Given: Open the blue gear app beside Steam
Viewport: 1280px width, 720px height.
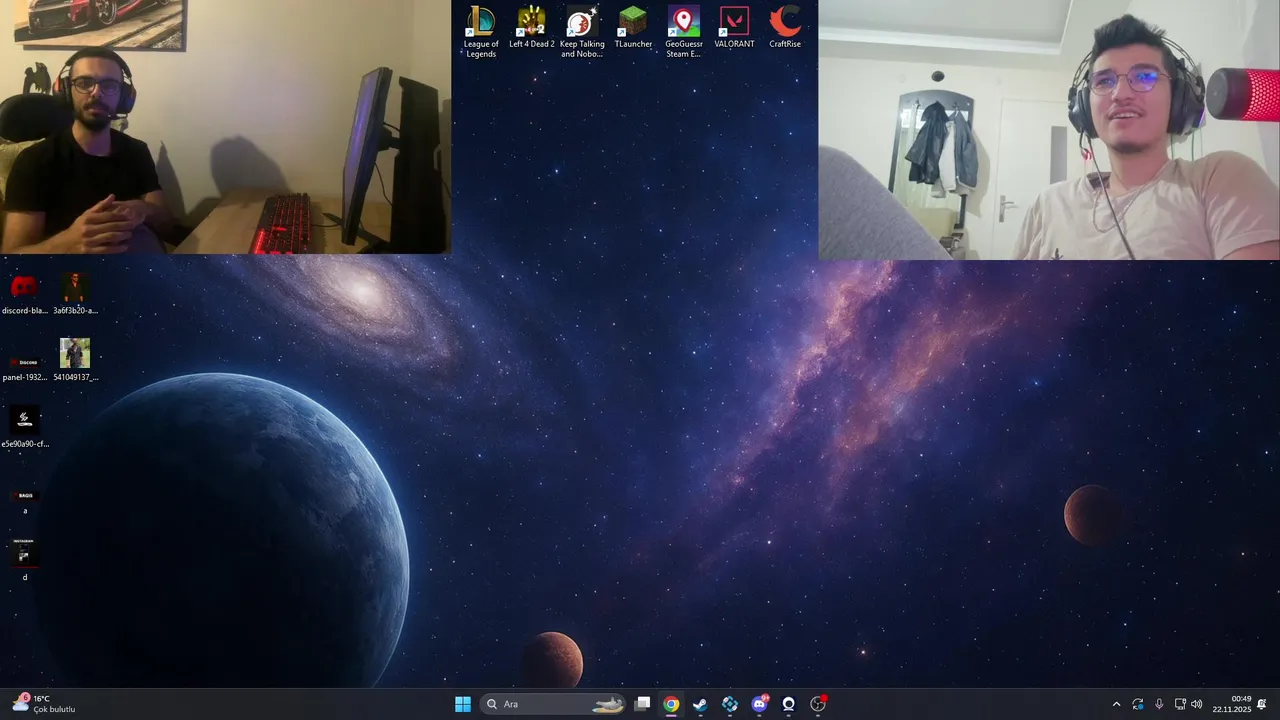Looking at the screenshot, I should coord(730,704).
